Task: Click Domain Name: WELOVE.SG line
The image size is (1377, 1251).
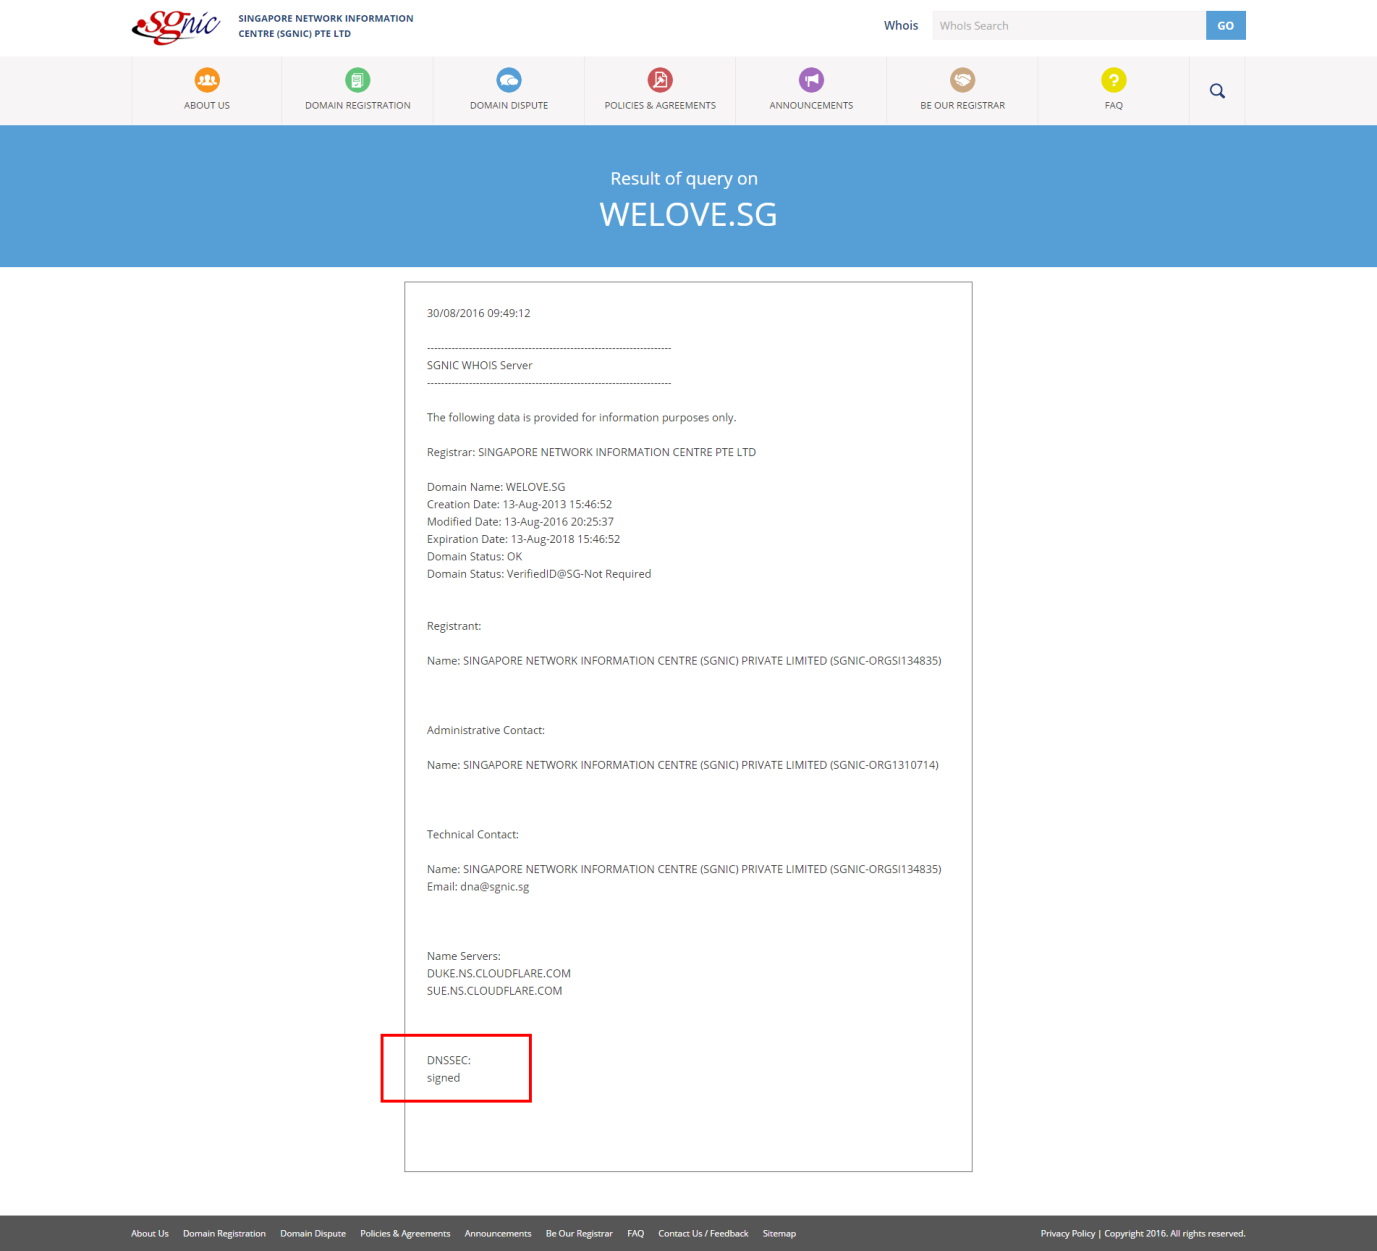Action: point(496,487)
